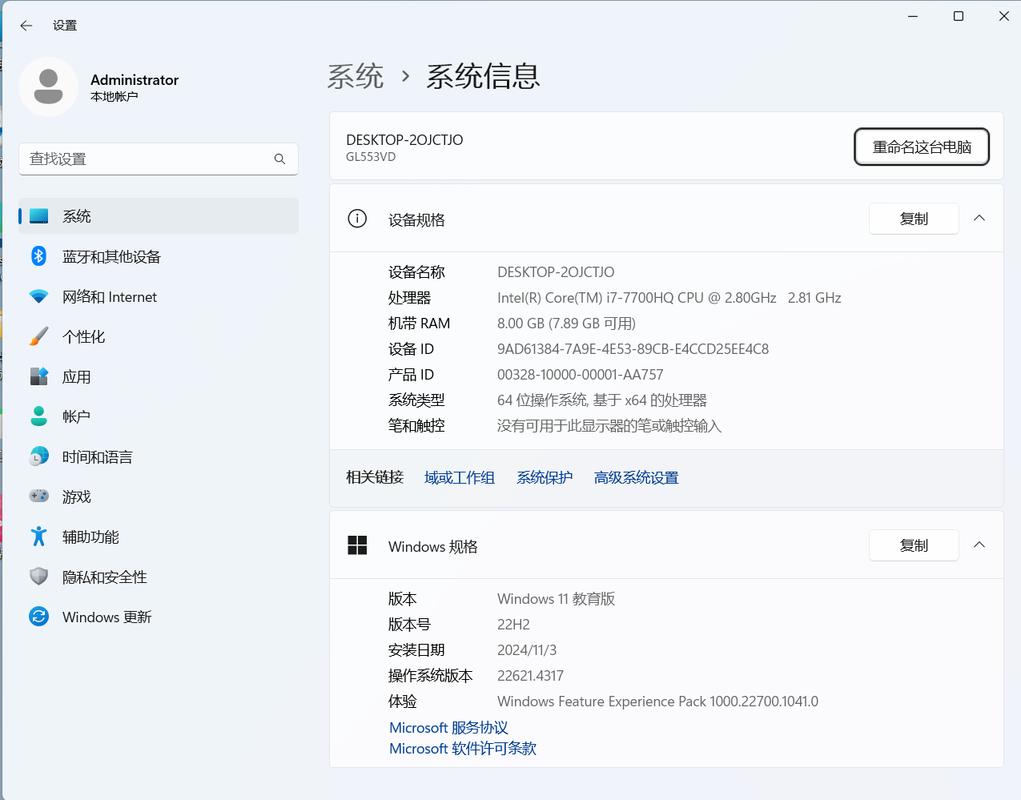Open 帐户 settings via the person icon
Image resolution: width=1021 pixels, height=800 pixels.
(x=38, y=416)
